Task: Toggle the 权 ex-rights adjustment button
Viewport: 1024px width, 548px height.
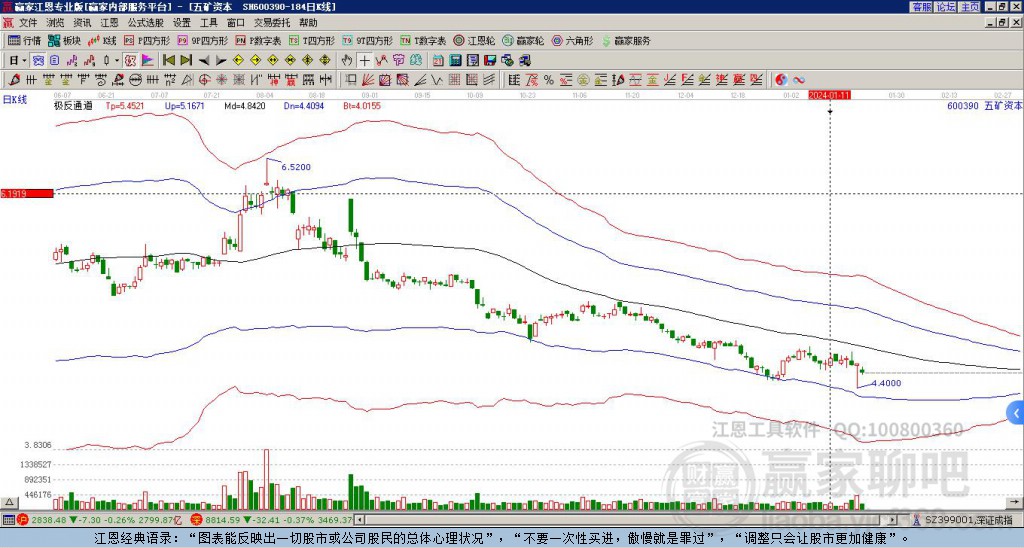Action: click(x=131, y=61)
